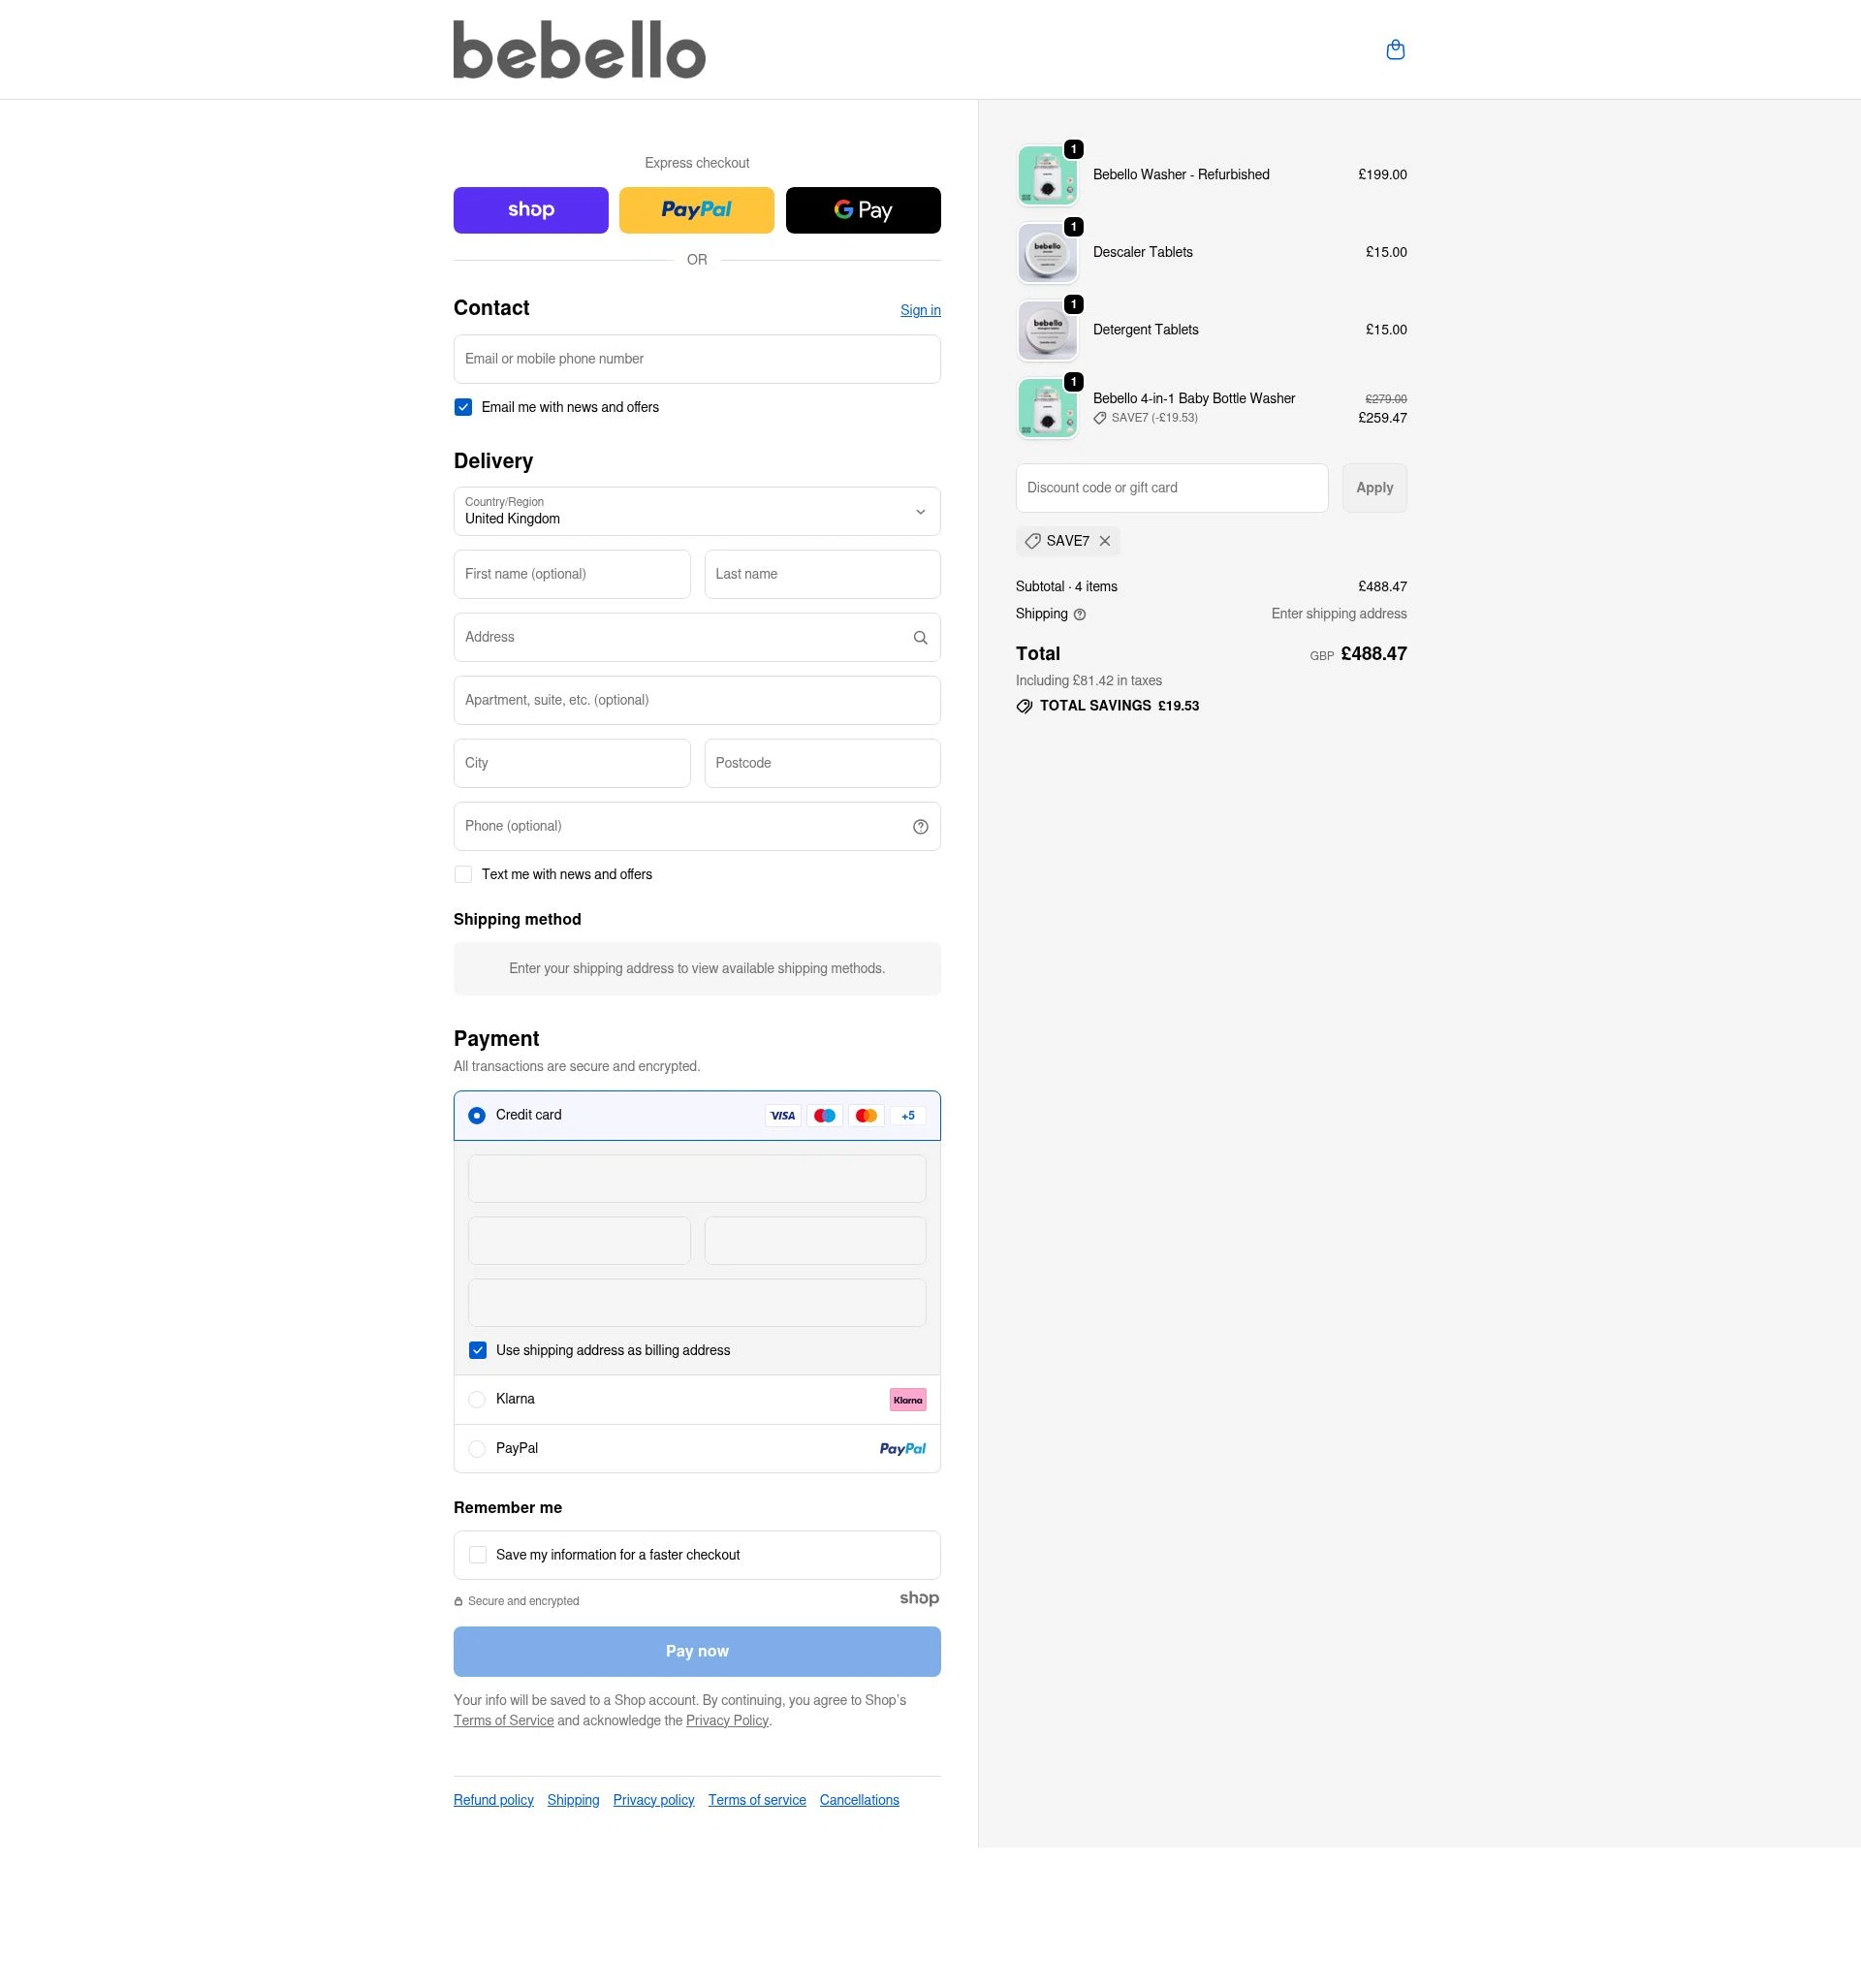Click the address search magnifier icon

[x=919, y=637]
